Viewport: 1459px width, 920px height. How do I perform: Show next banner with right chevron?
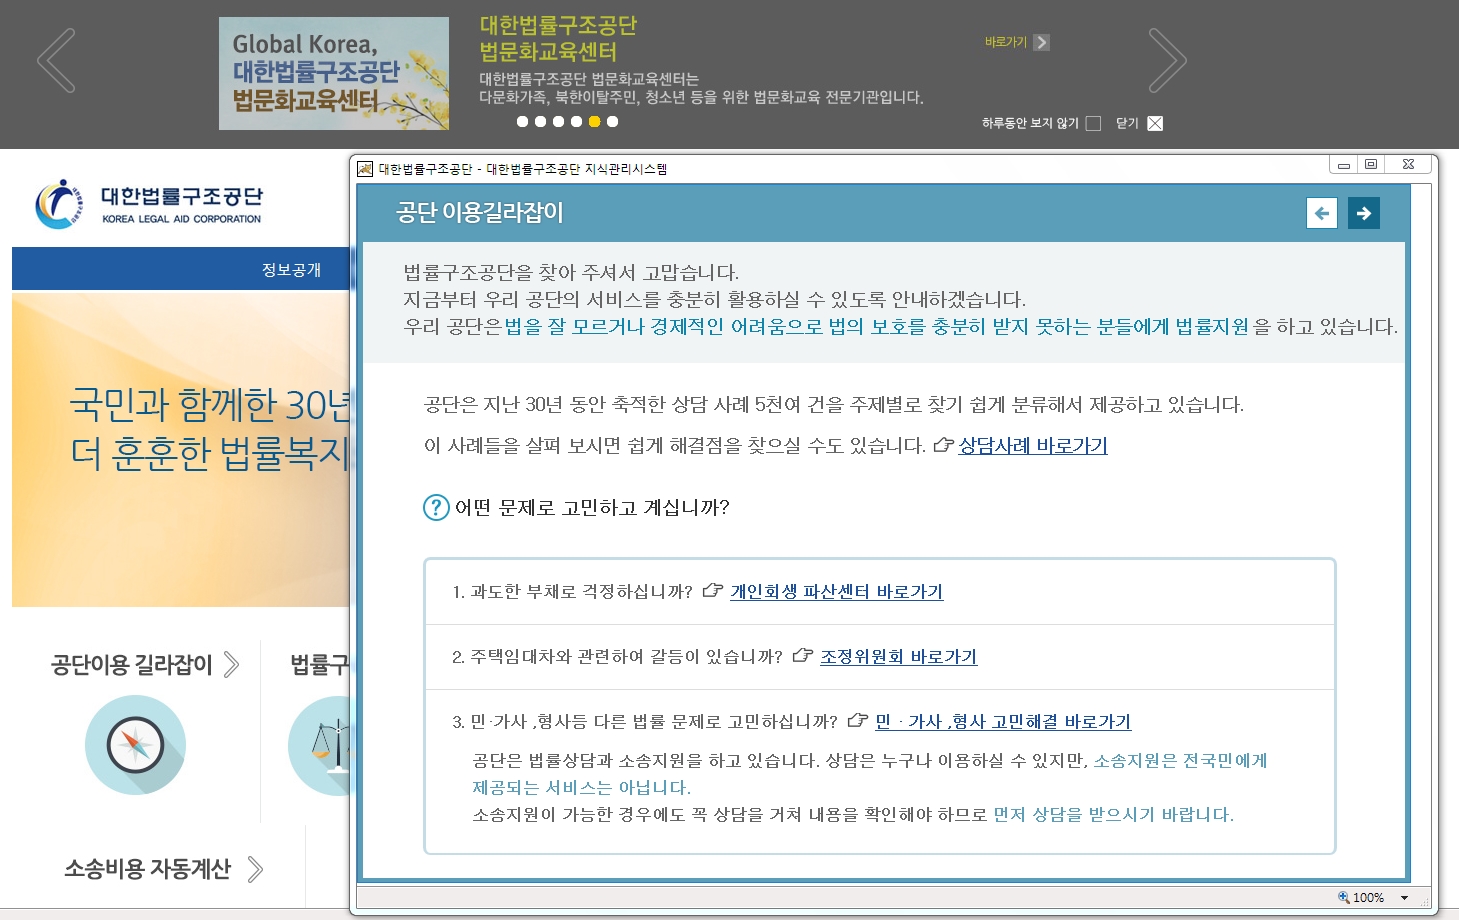pos(1167,61)
